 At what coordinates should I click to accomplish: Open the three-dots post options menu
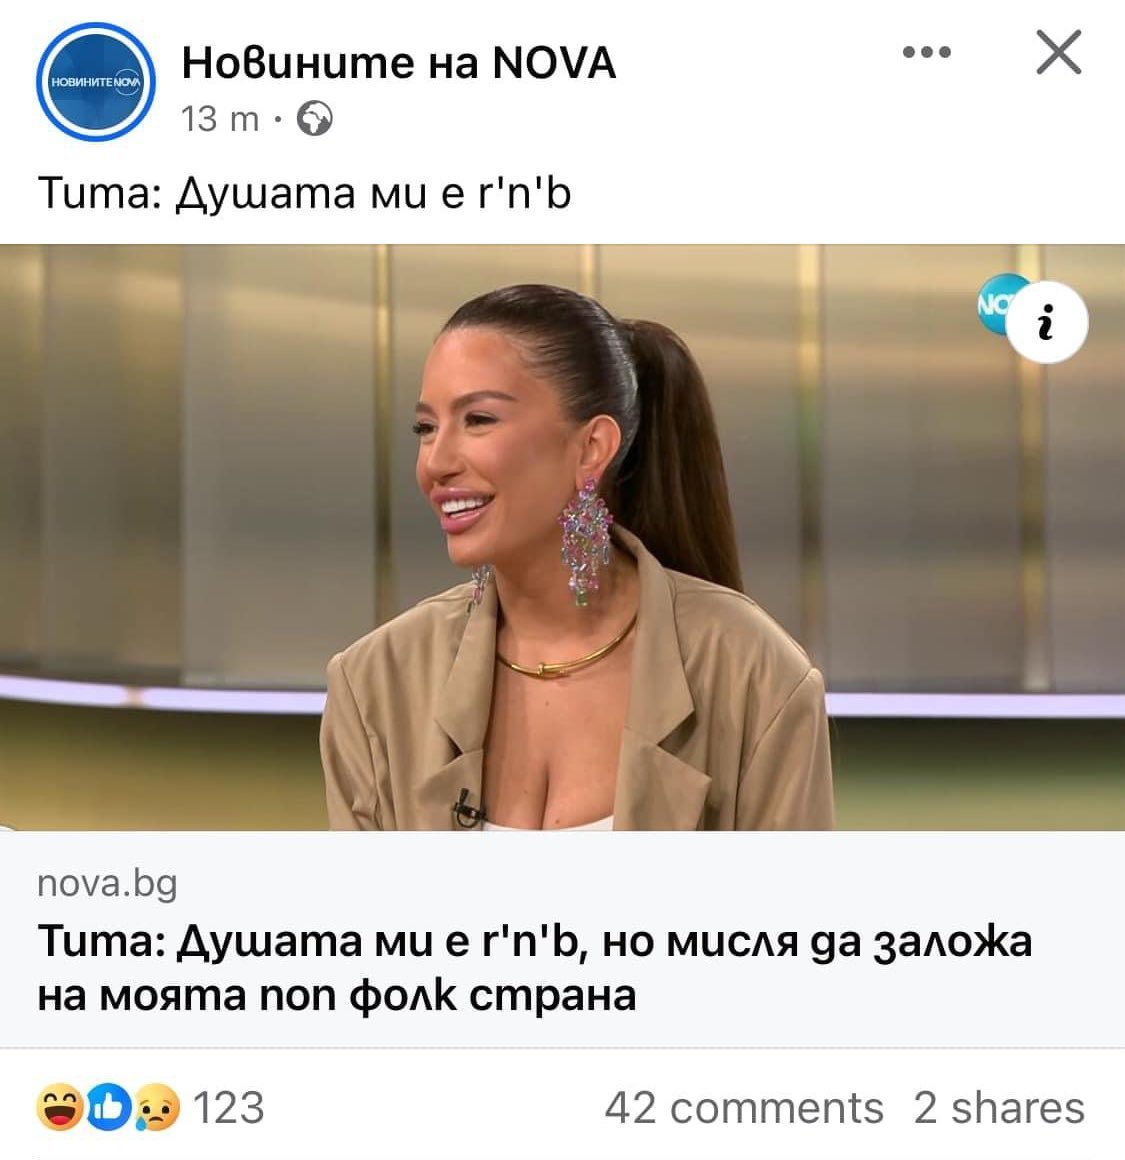927,52
